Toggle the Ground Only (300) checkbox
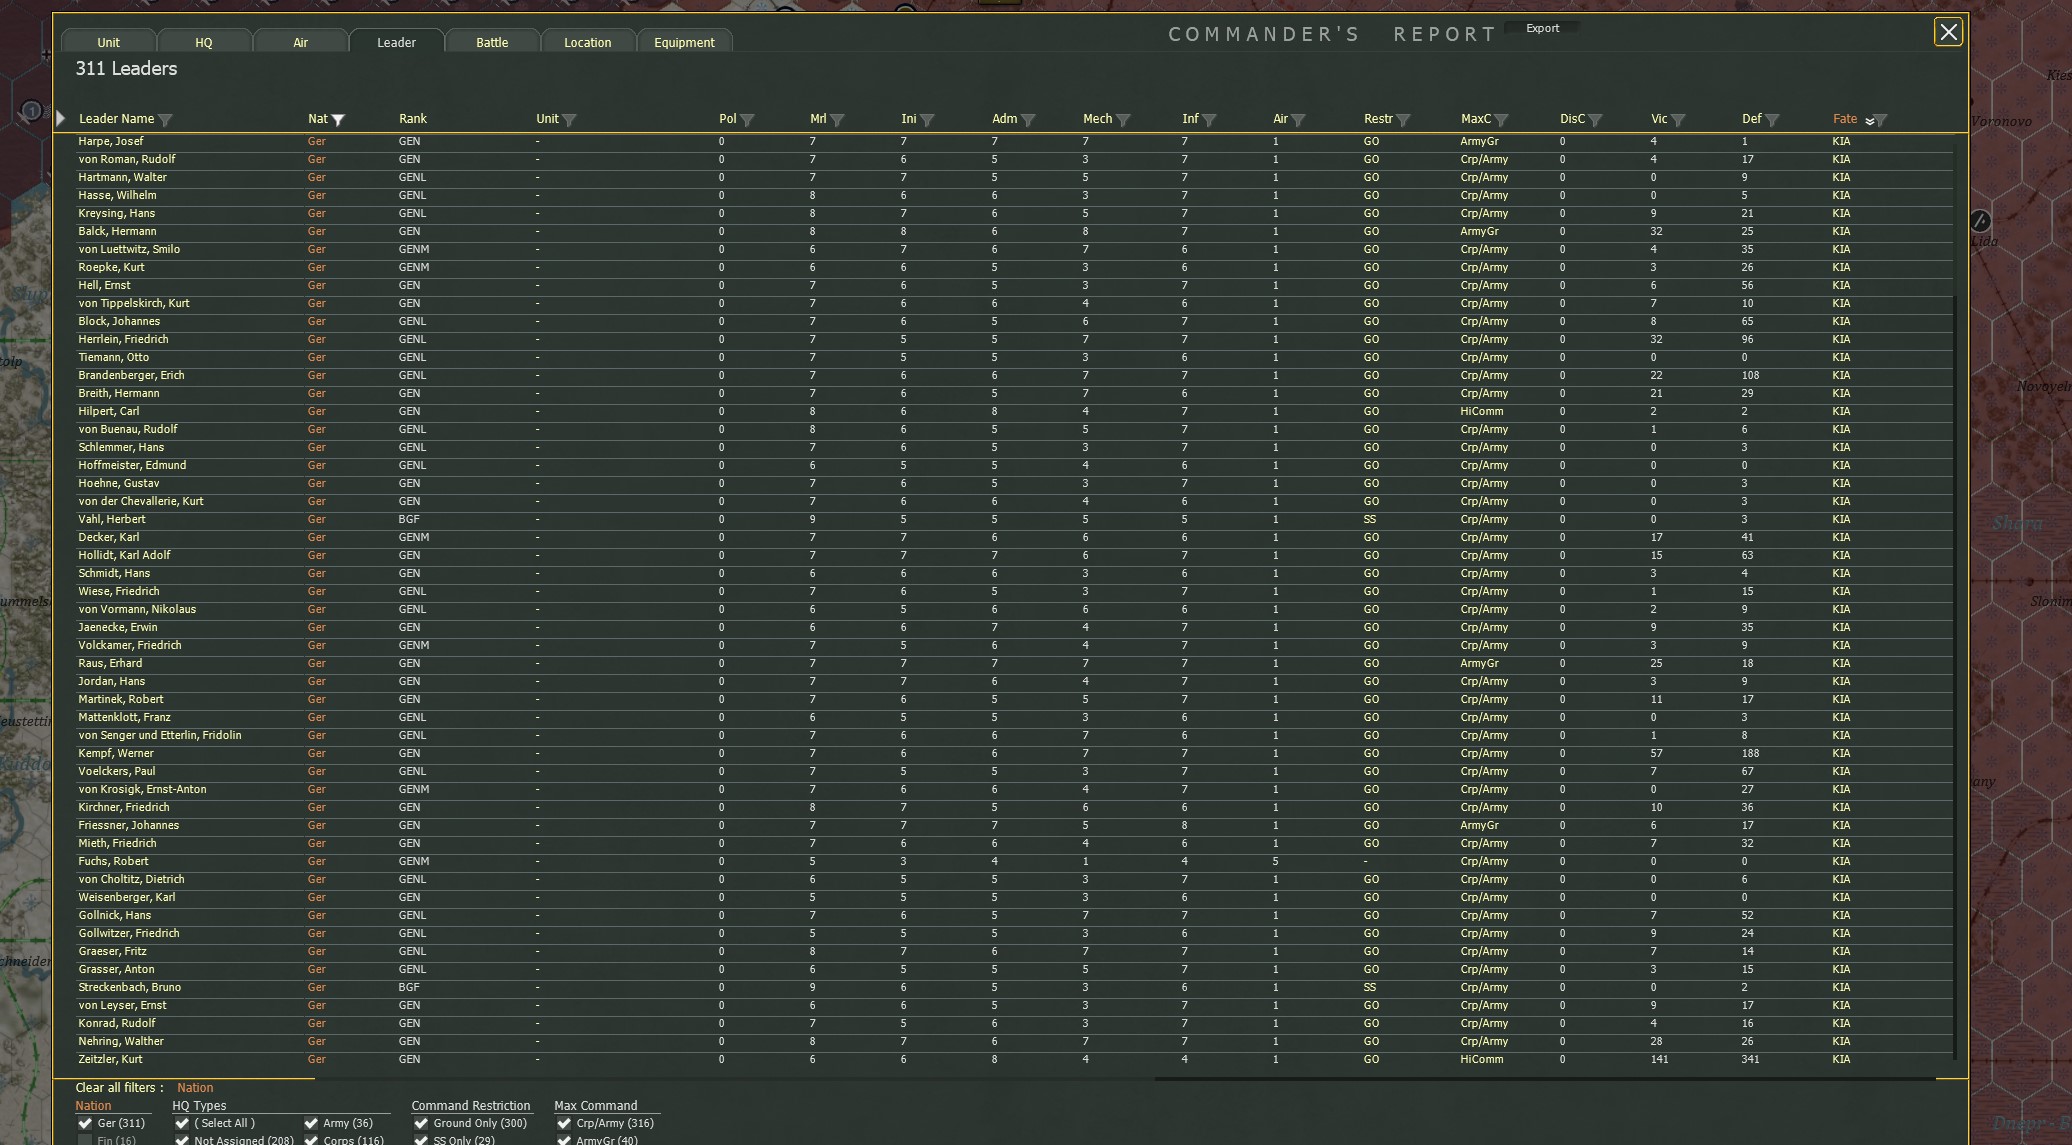The height and width of the screenshot is (1145, 2072). coord(421,1123)
